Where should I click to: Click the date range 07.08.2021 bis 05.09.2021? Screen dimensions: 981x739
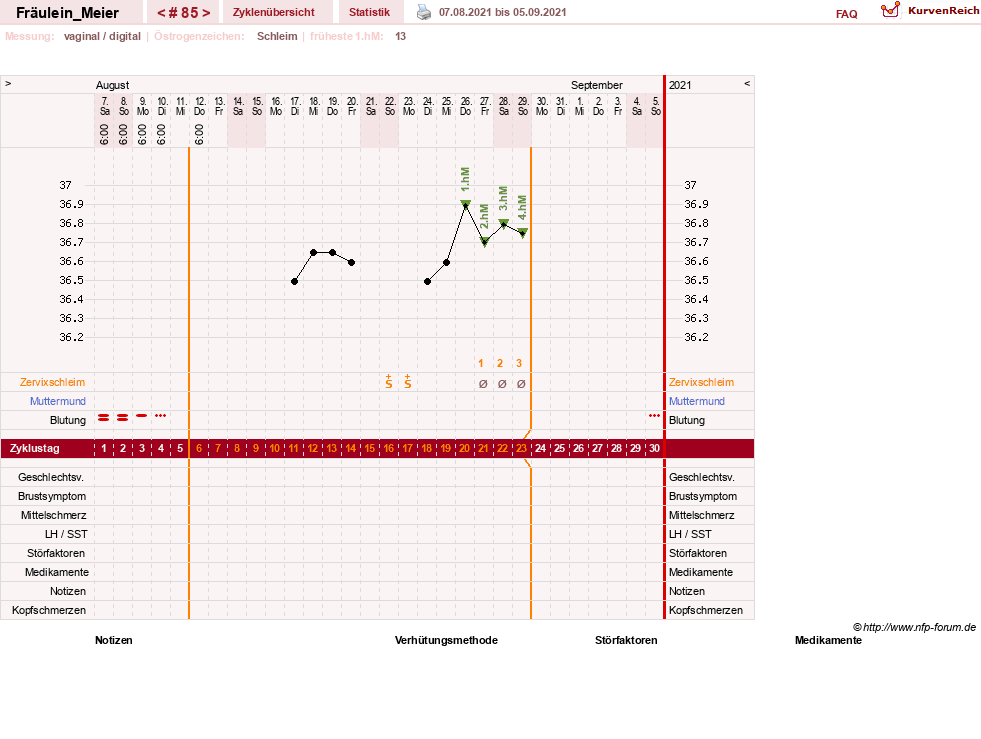point(502,13)
